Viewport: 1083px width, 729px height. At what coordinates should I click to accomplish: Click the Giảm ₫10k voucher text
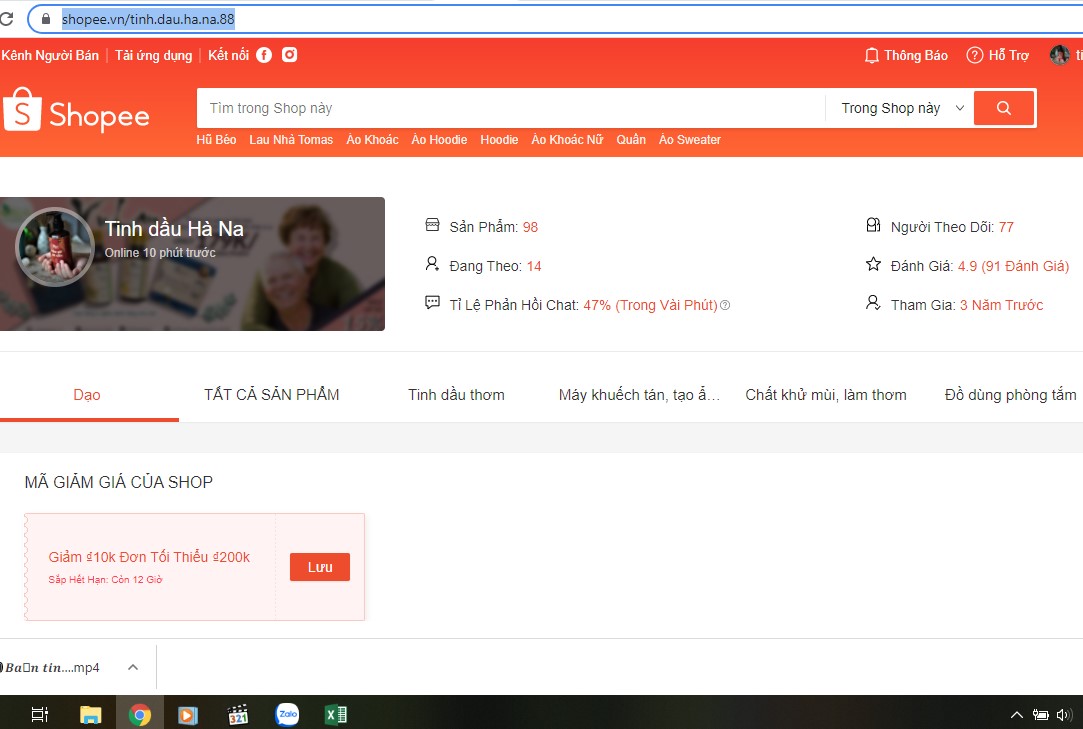[x=149, y=557]
